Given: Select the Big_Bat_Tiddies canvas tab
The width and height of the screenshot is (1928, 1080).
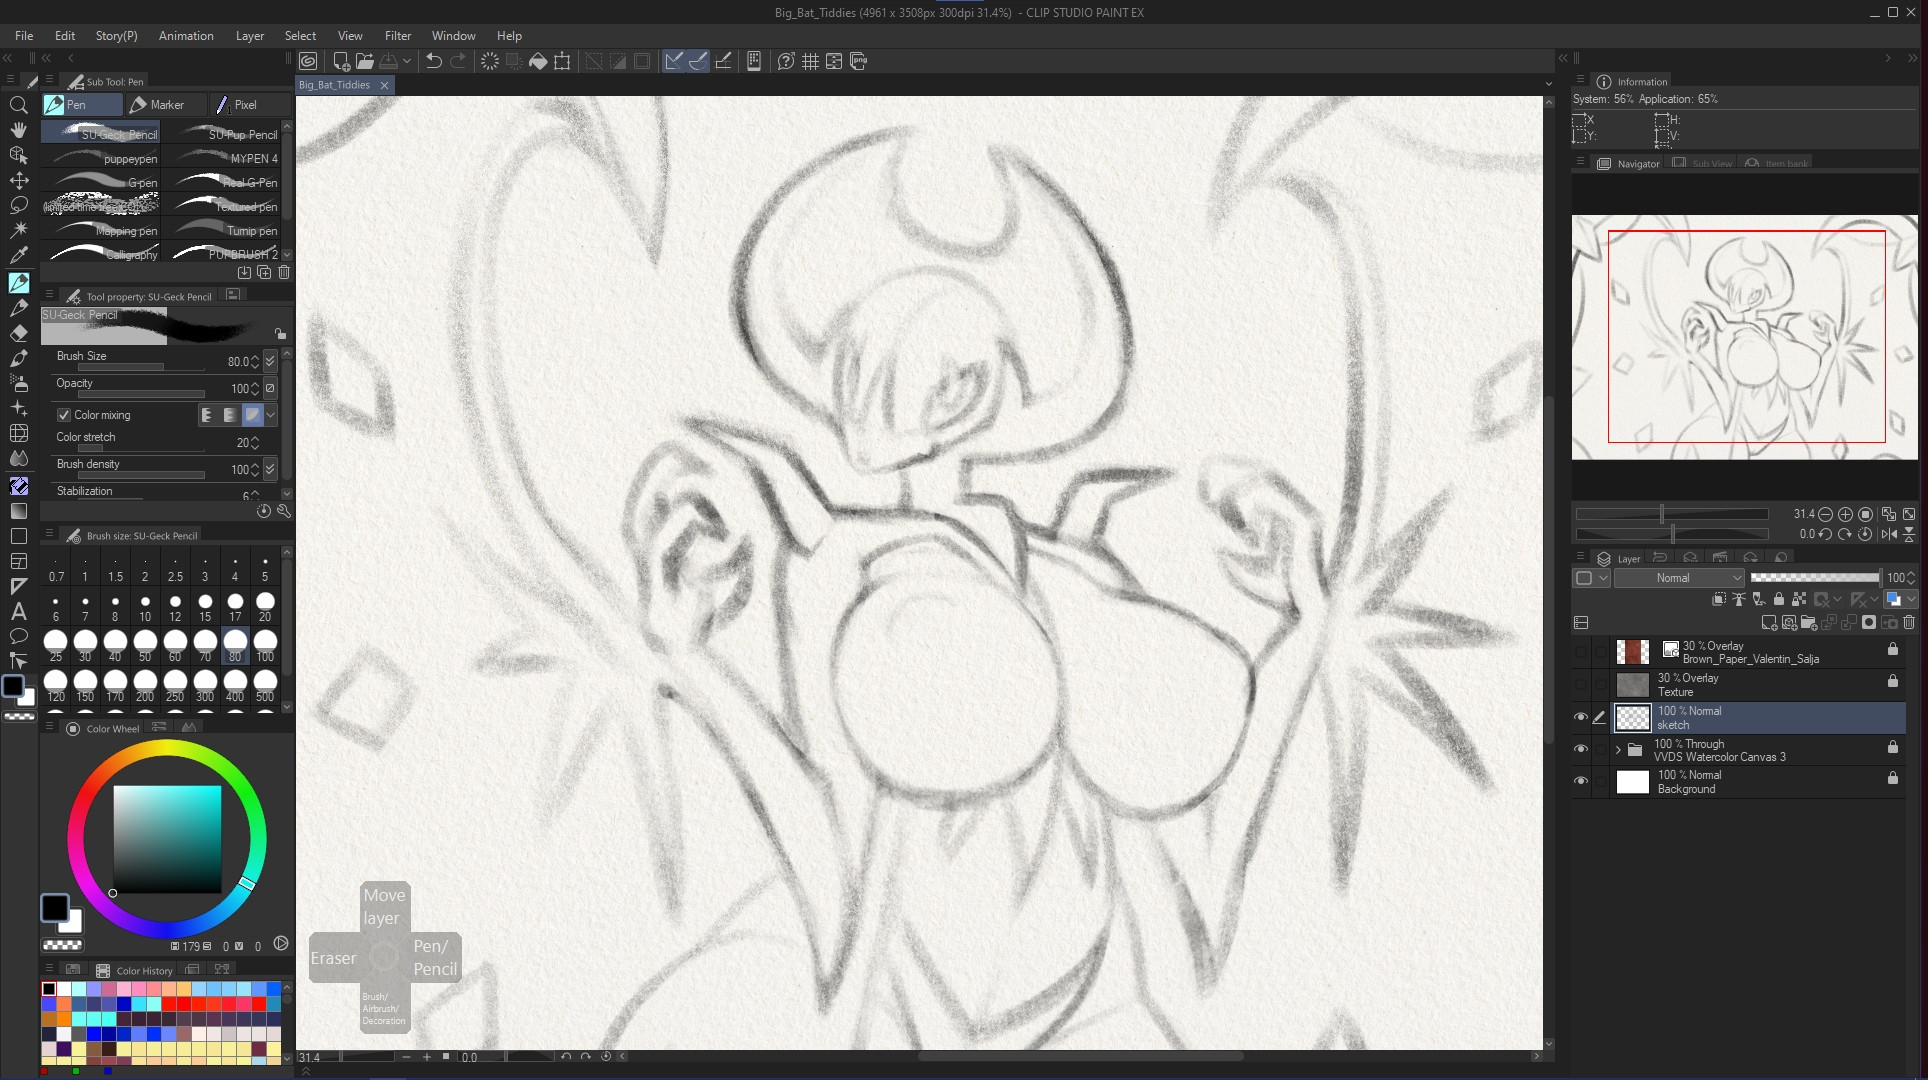Looking at the screenshot, I should (335, 85).
